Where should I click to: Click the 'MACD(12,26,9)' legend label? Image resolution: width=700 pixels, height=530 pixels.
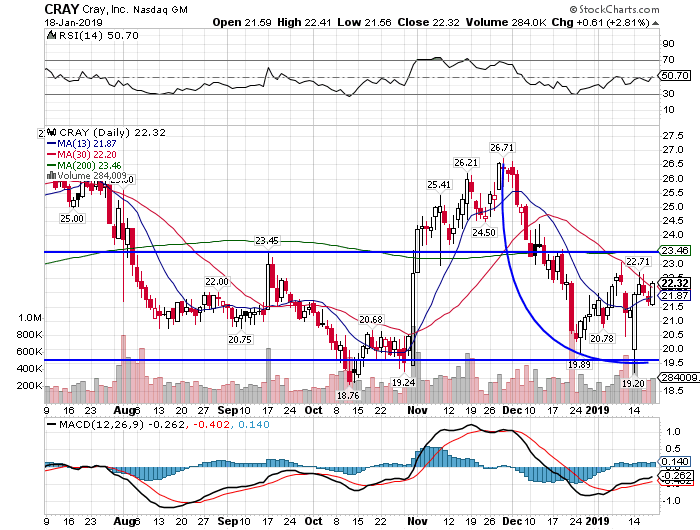point(101,424)
